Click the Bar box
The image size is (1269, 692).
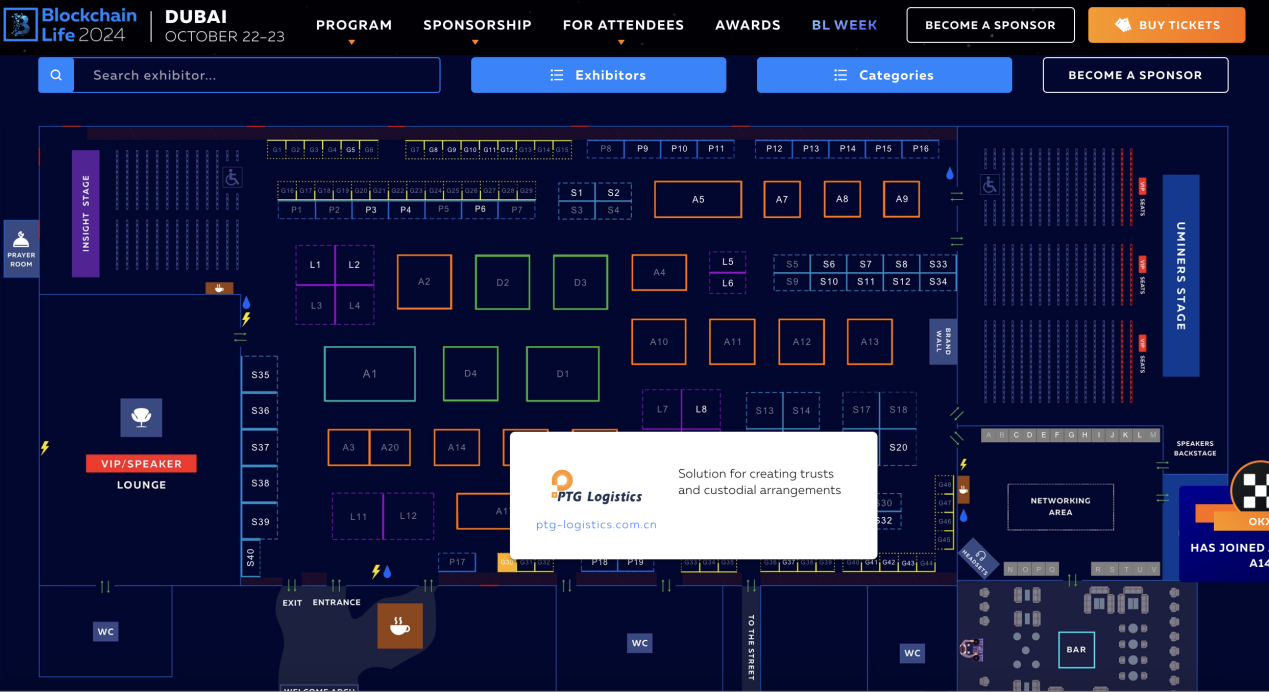pyautogui.click(x=1076, y=650)
